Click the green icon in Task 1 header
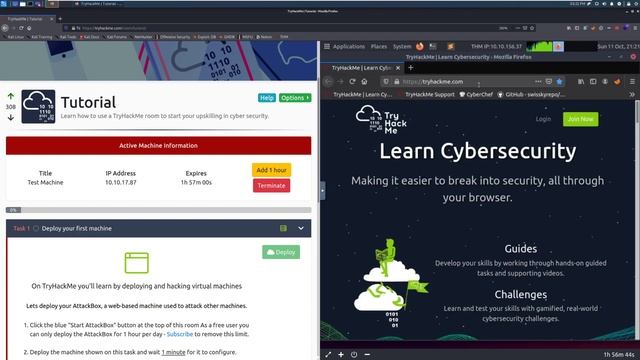 click(283, 229)
